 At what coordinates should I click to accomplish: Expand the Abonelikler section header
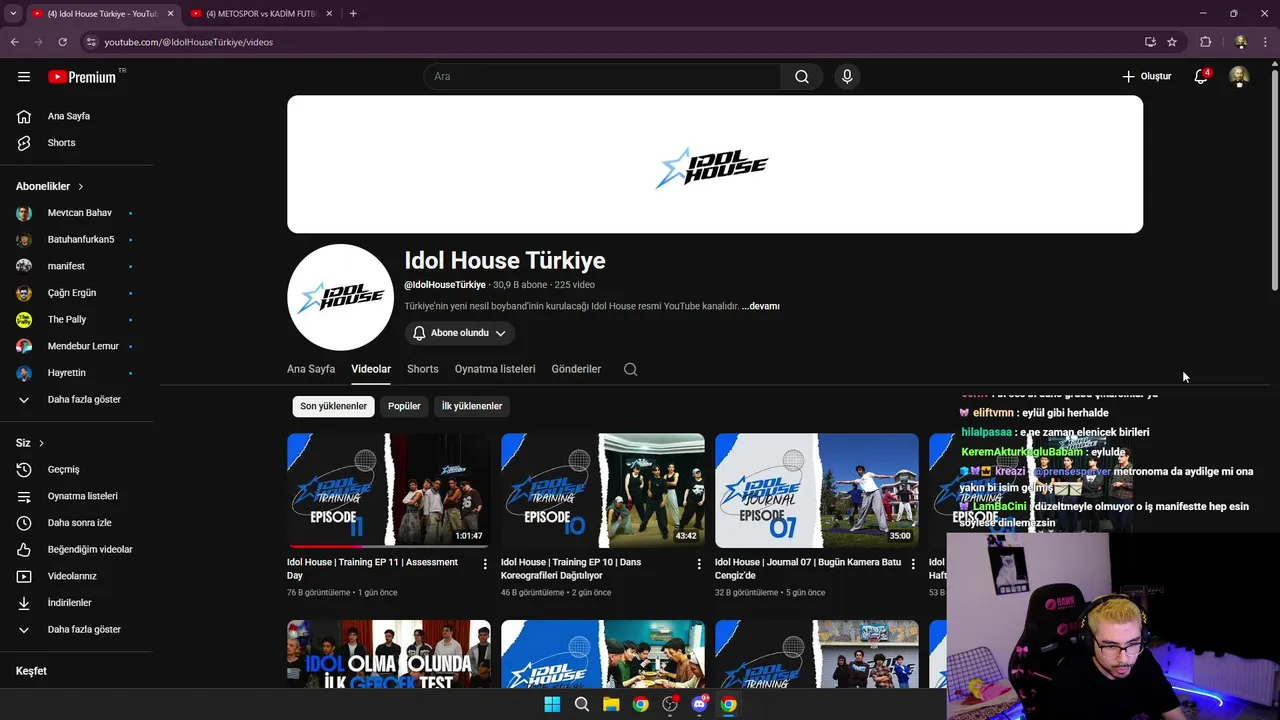50,186
